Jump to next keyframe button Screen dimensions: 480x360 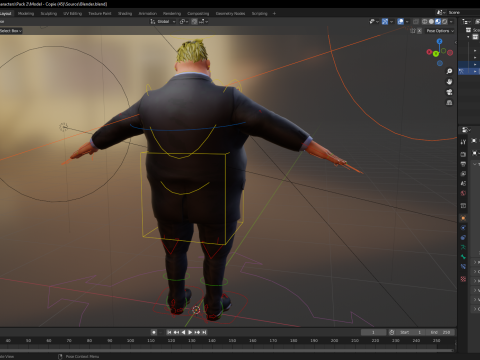click(x=197, y=332)
